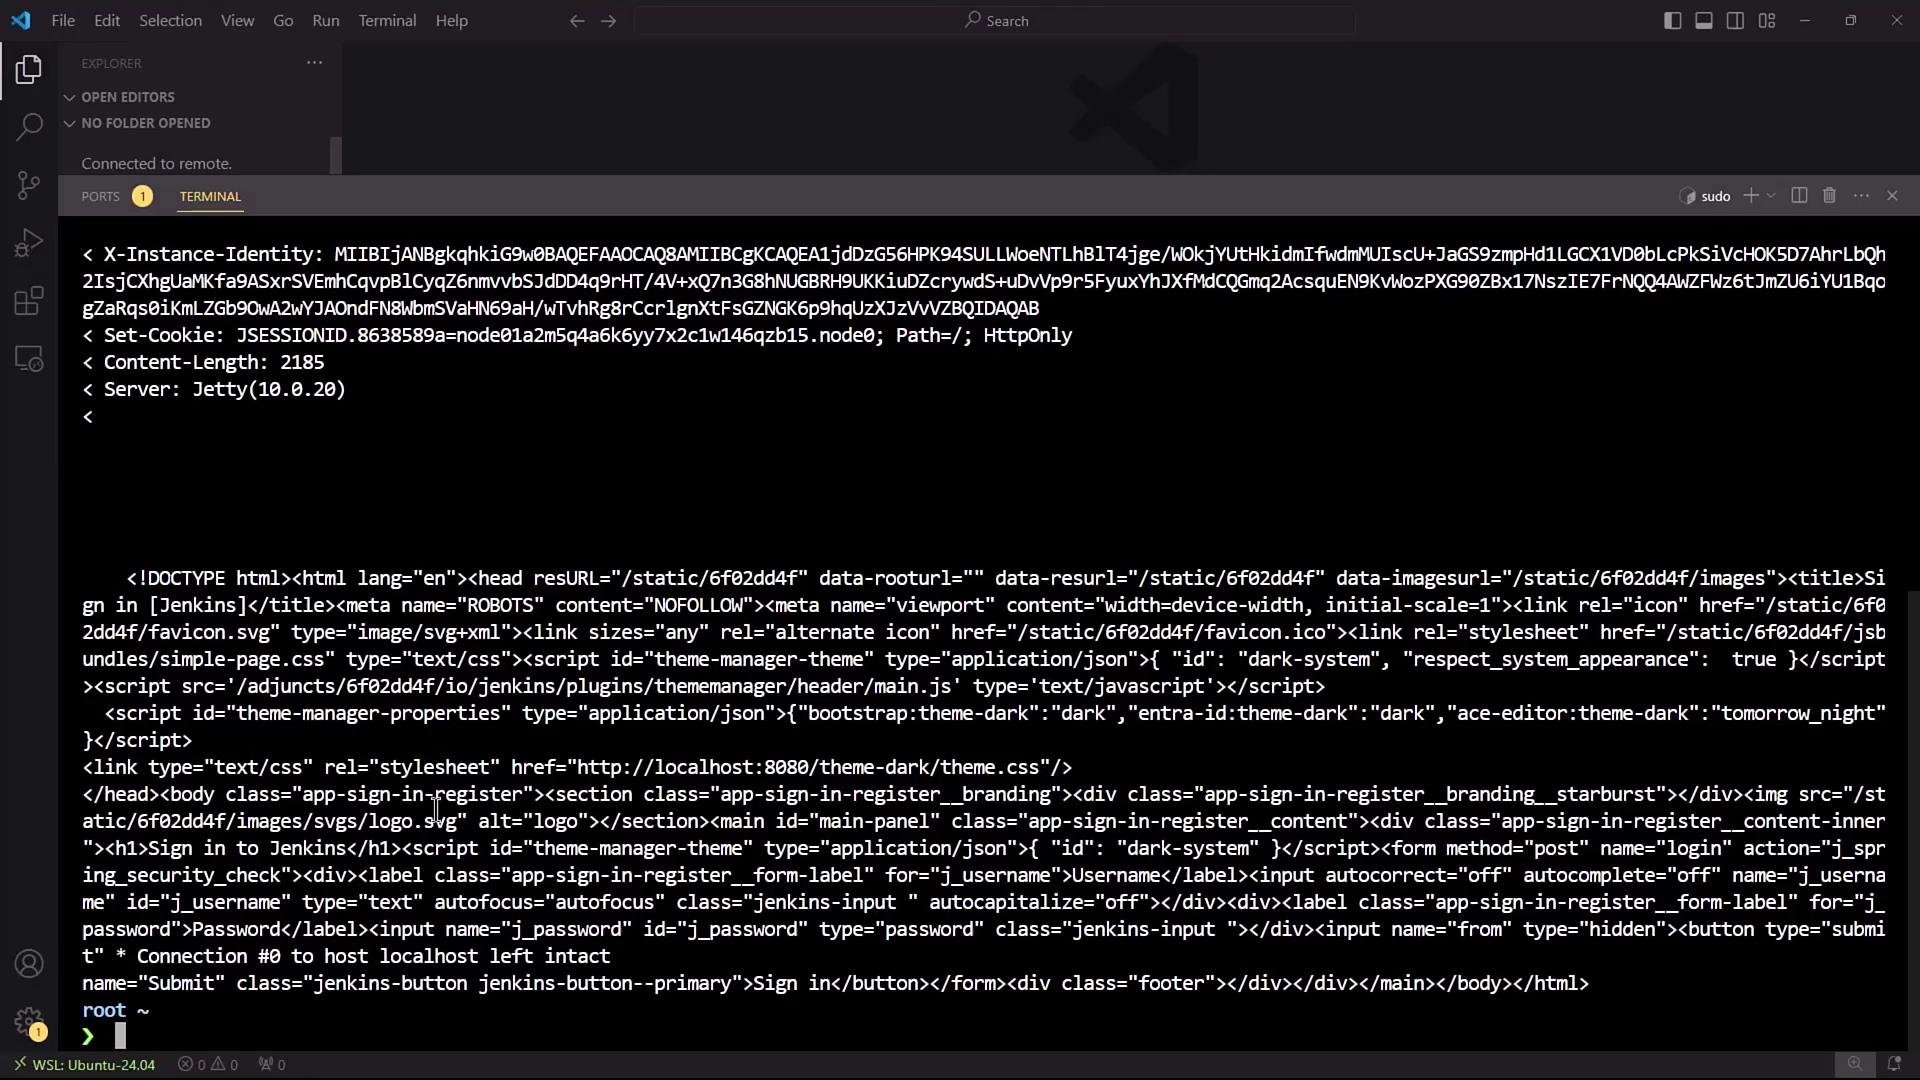Switch to the Ports tab
This screenshot has height=1080, width=1920.
(100, 197)
